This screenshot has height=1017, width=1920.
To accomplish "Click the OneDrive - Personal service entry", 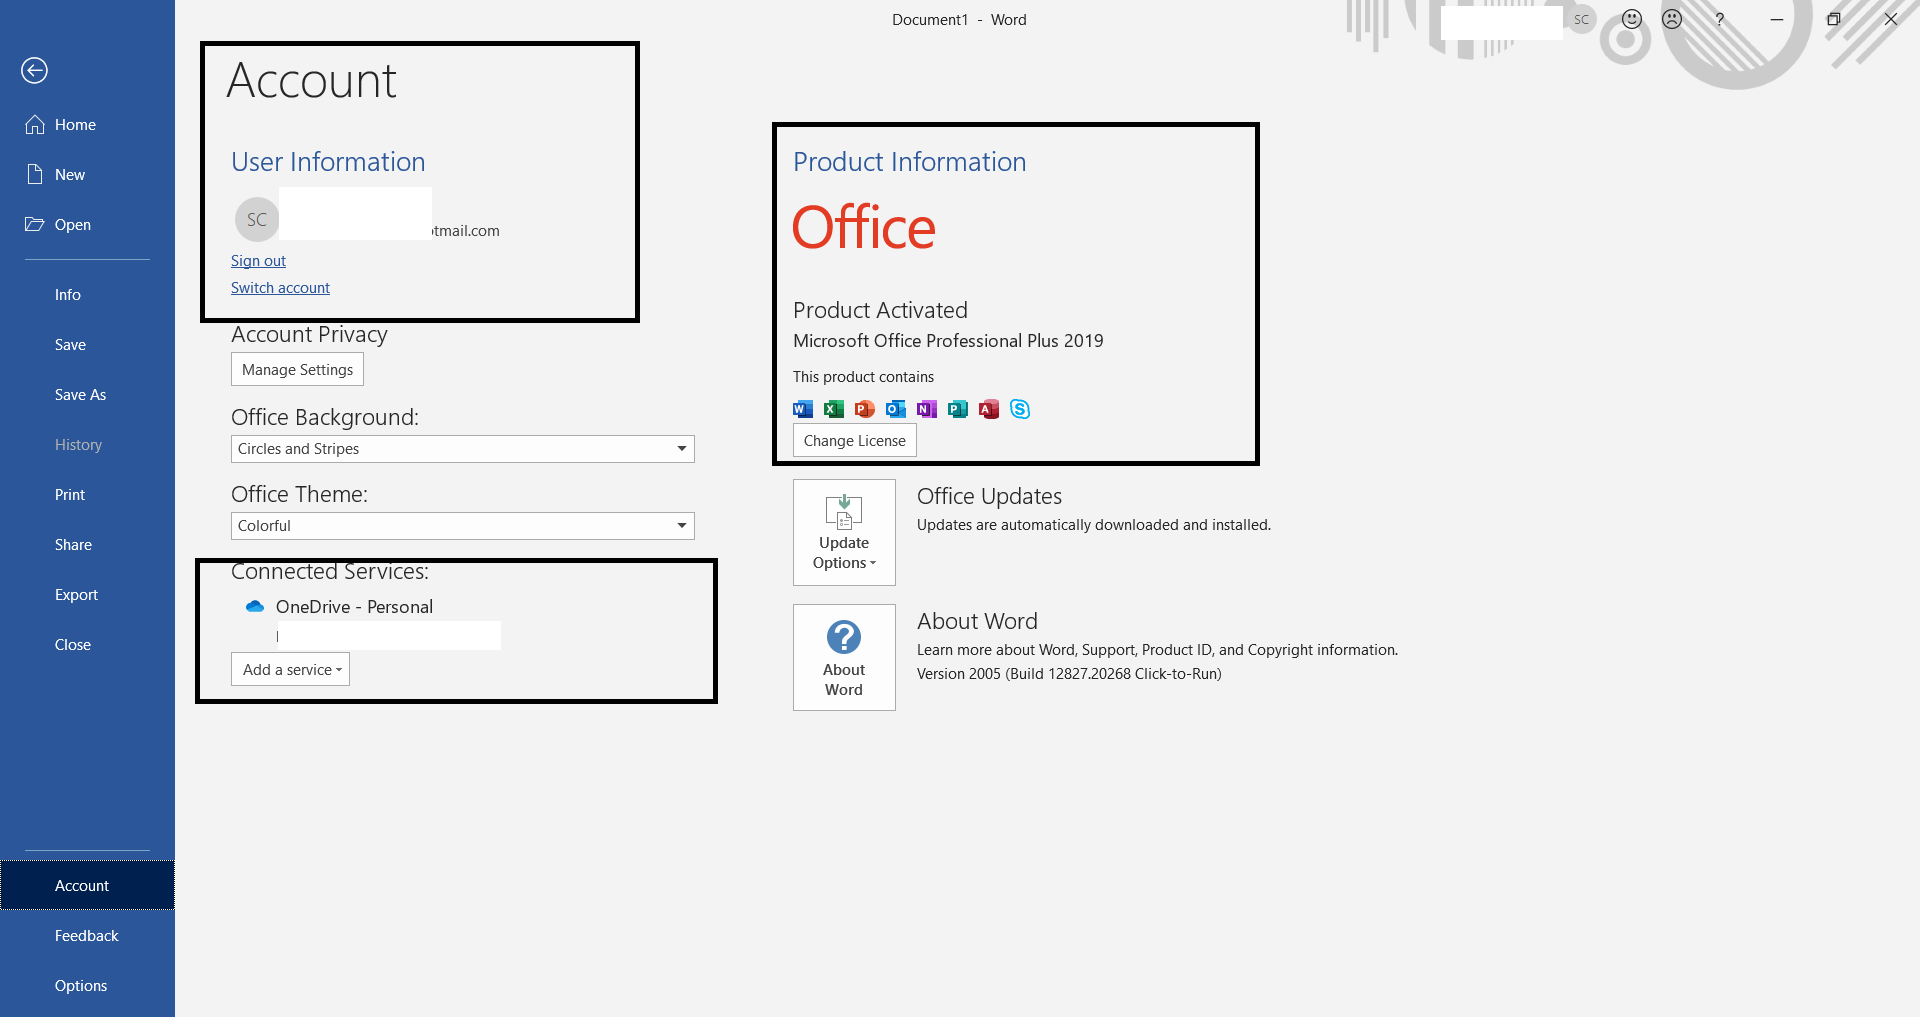I will click(x=354, y=606).
